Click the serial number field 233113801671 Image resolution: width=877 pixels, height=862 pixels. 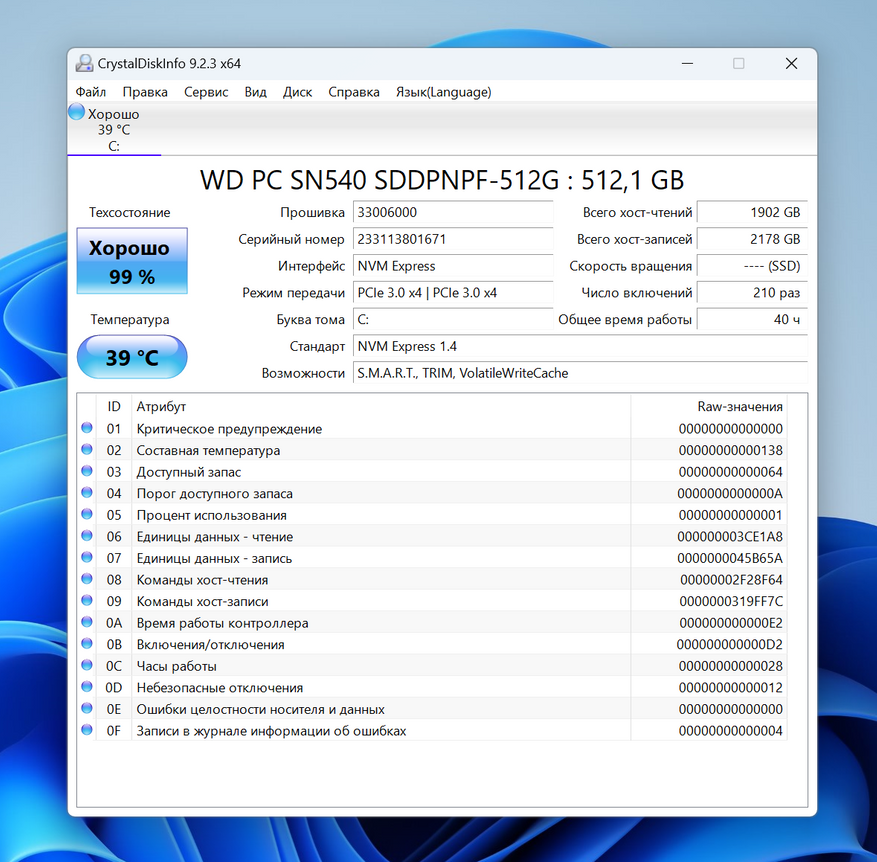coord(453,239)
